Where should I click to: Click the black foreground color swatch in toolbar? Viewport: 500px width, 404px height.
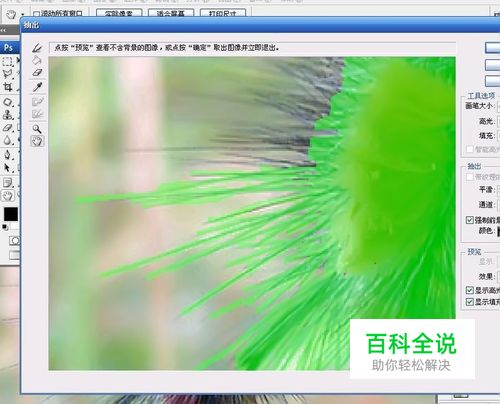tap(10, 214)
